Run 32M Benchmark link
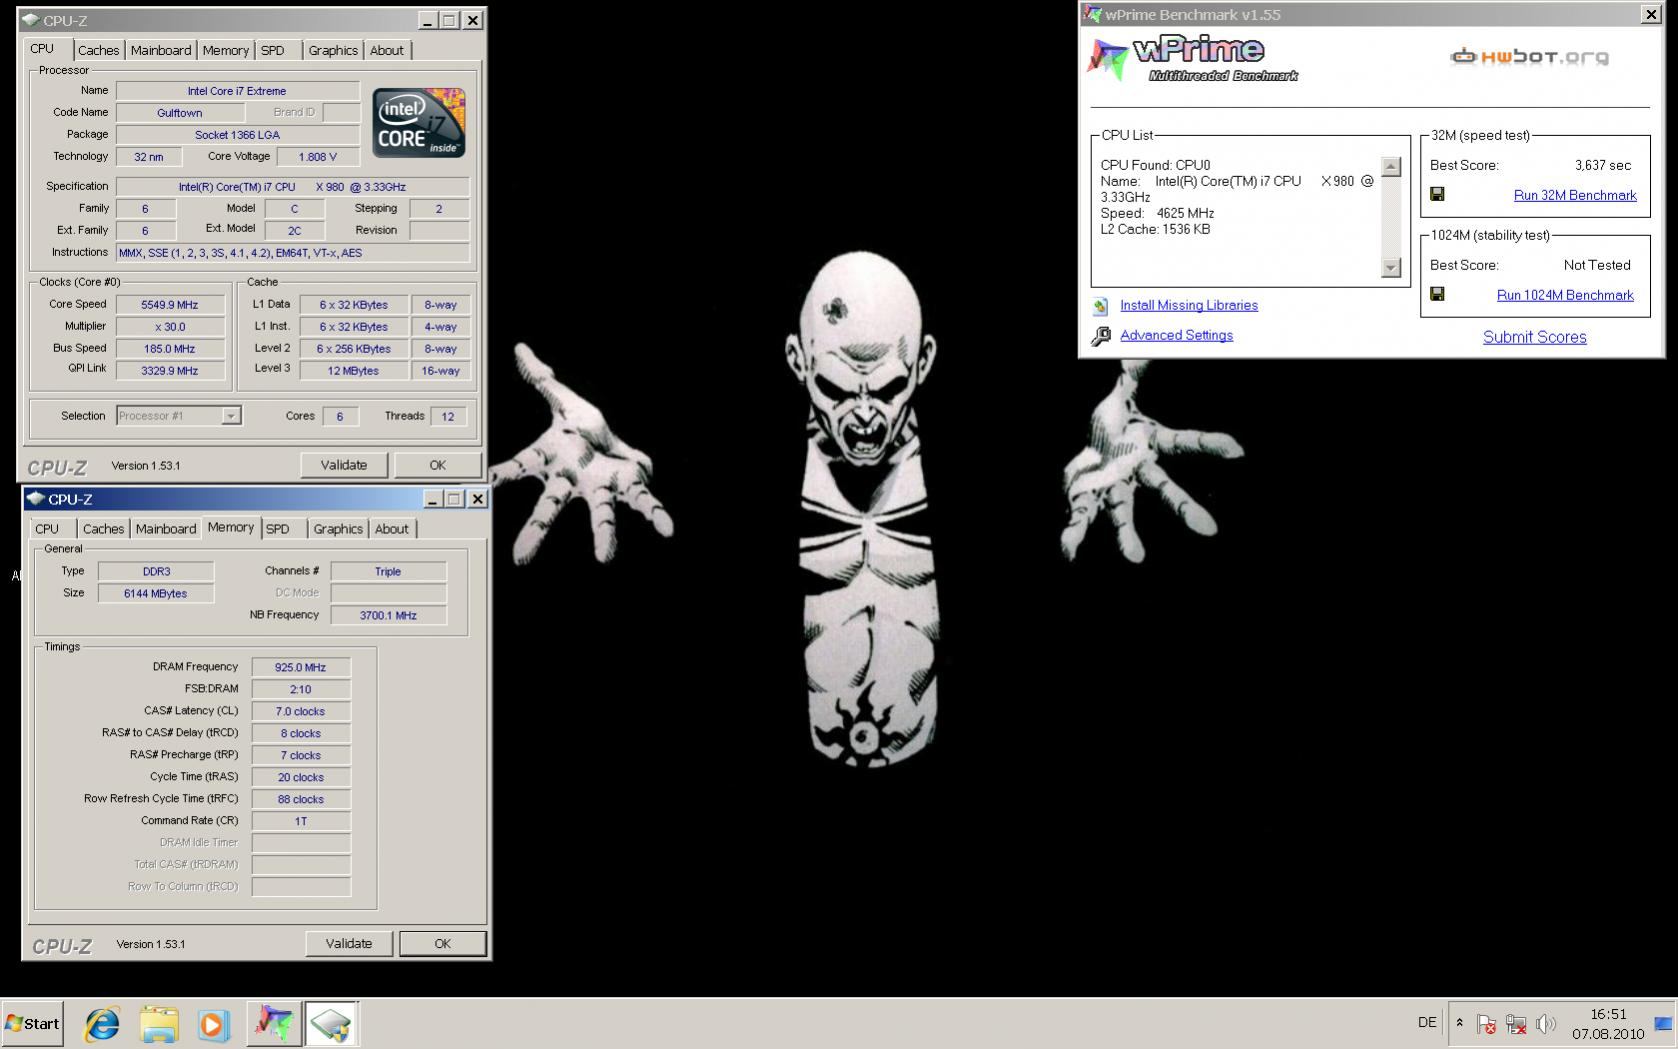1678x1049 pixels. 1575,195
